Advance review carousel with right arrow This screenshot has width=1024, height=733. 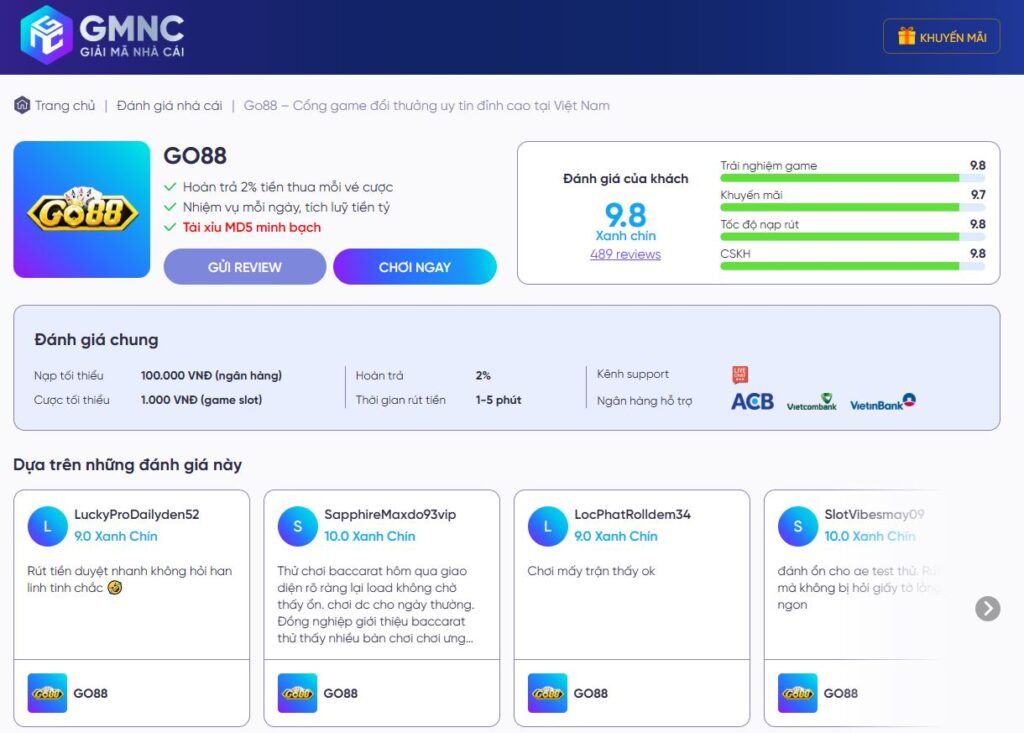(x=987, y=608)
